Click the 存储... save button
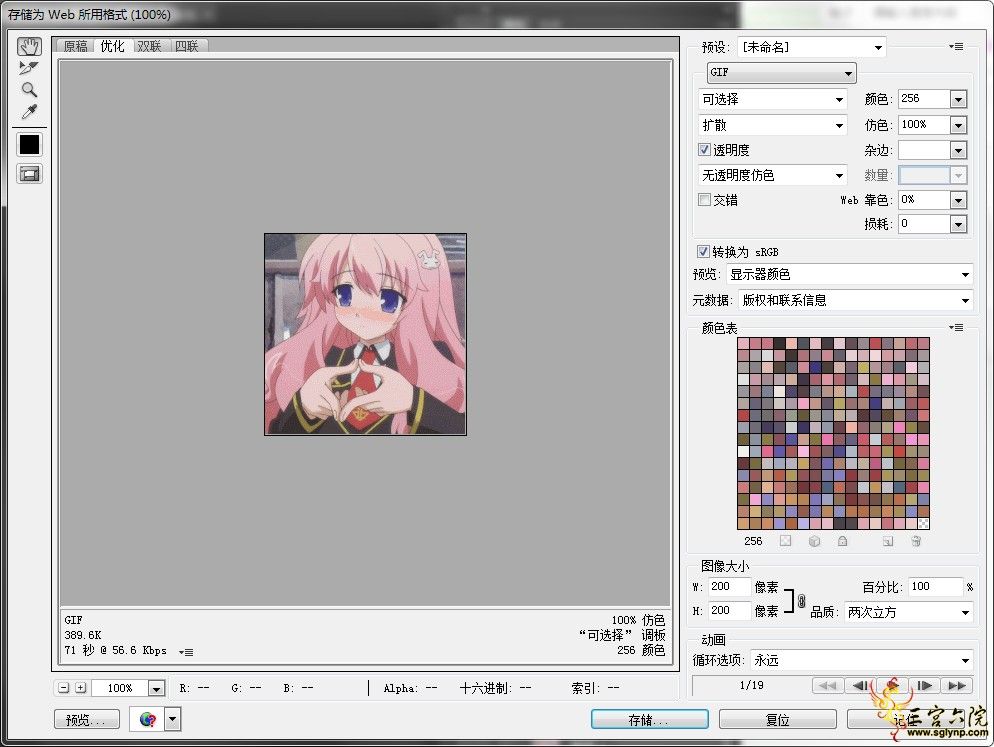994x747 pixels. tap(649, 720)
